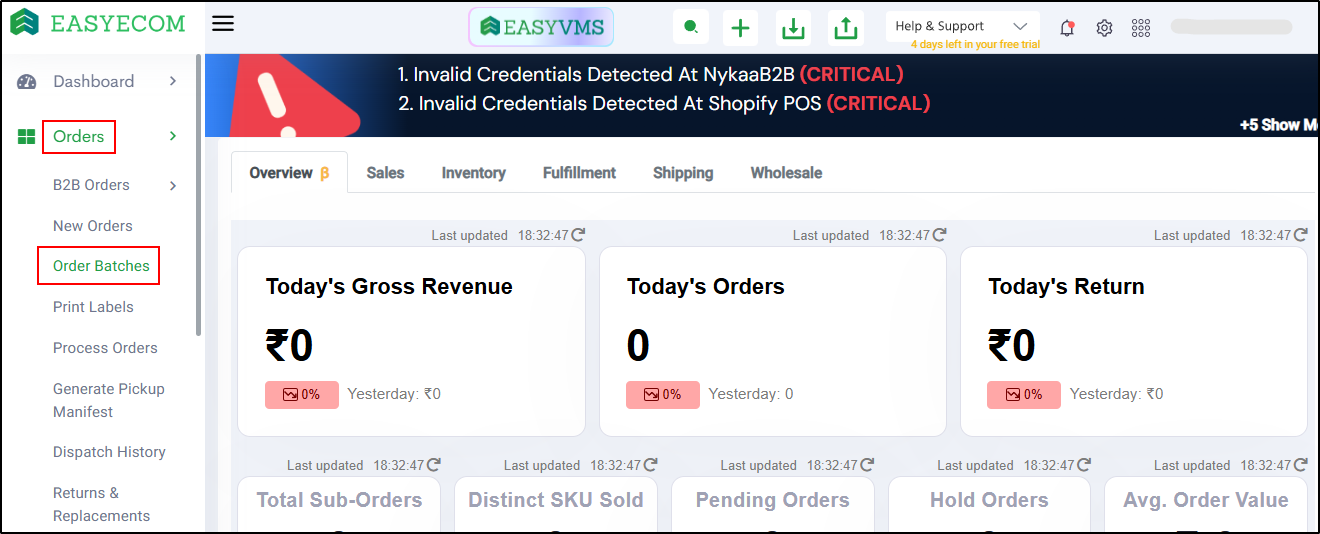Click the Orders grid icon in sidebar

coord(27,137)
